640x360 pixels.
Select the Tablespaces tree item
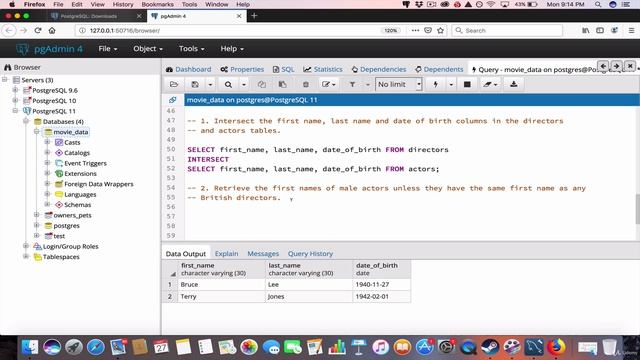61,257
